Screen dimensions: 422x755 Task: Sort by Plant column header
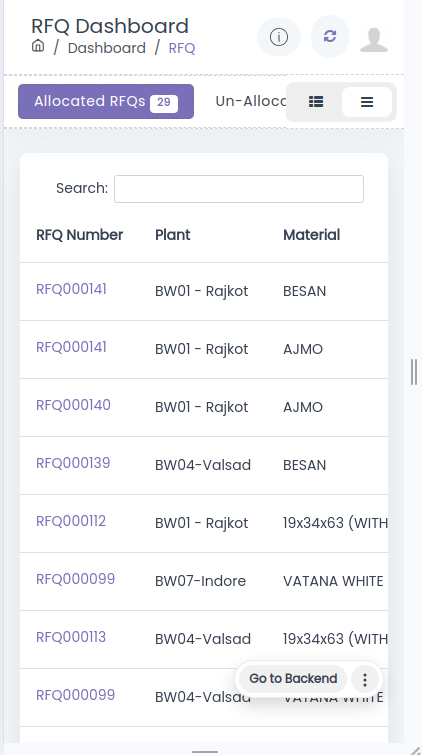[172, 235]
